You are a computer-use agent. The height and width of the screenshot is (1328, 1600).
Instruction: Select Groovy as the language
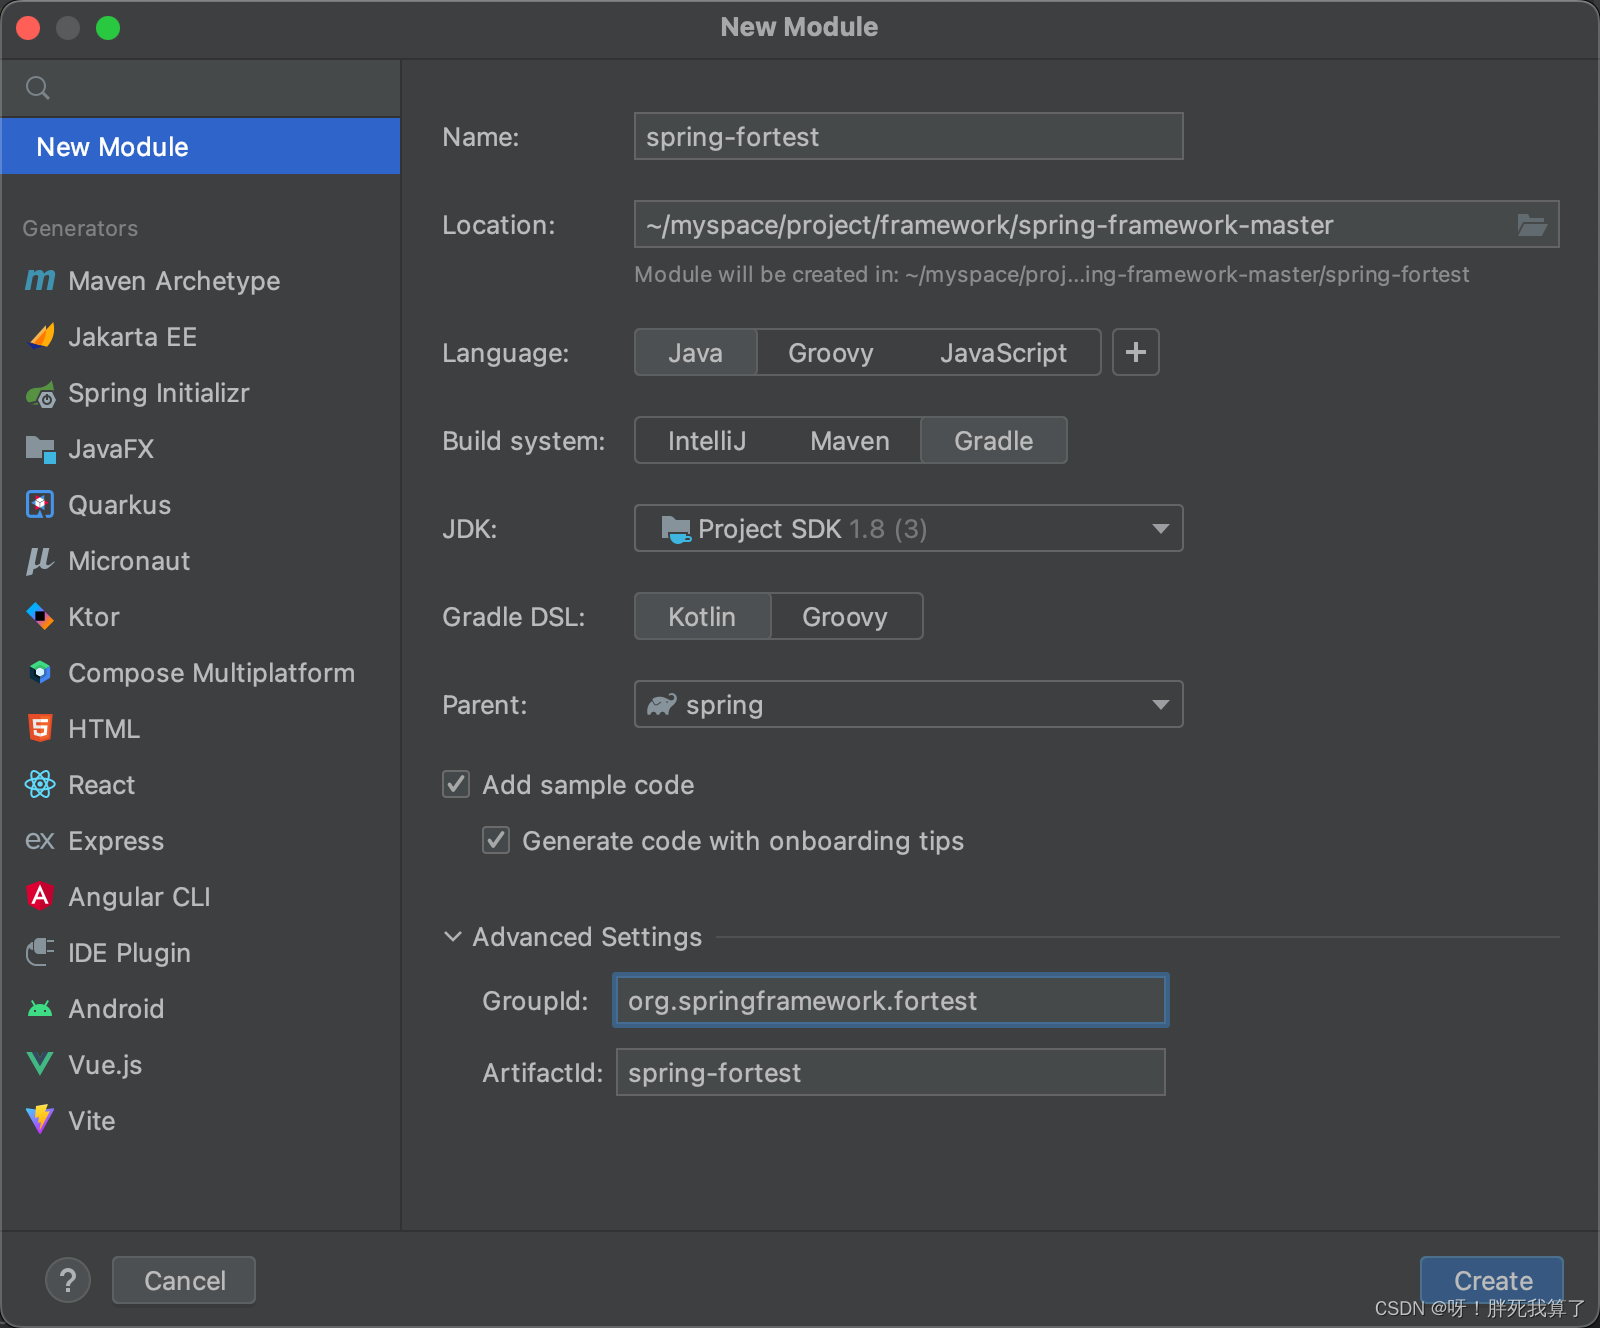(x=831, y=352)
